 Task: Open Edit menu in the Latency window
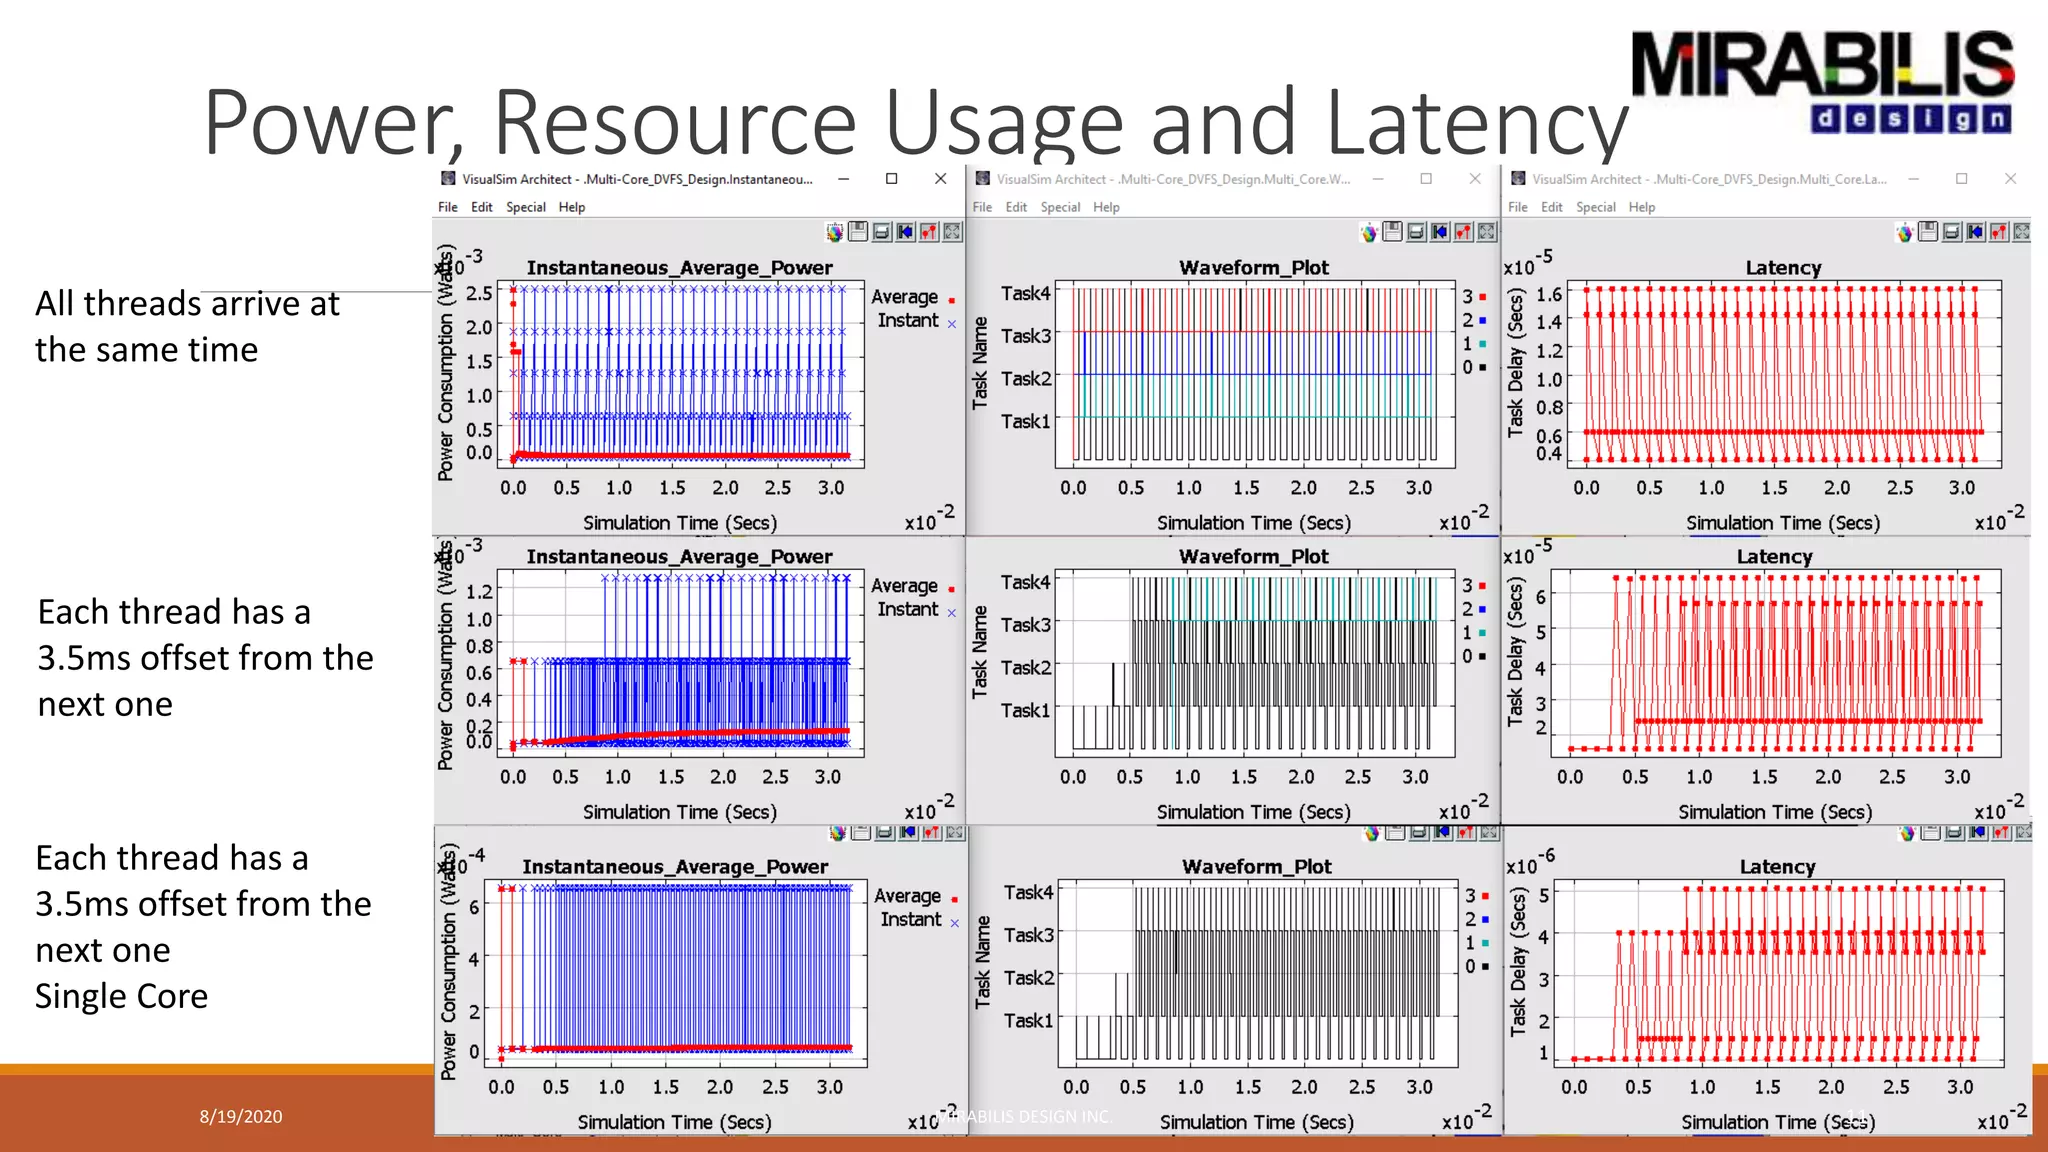(x=1552, y=207)
